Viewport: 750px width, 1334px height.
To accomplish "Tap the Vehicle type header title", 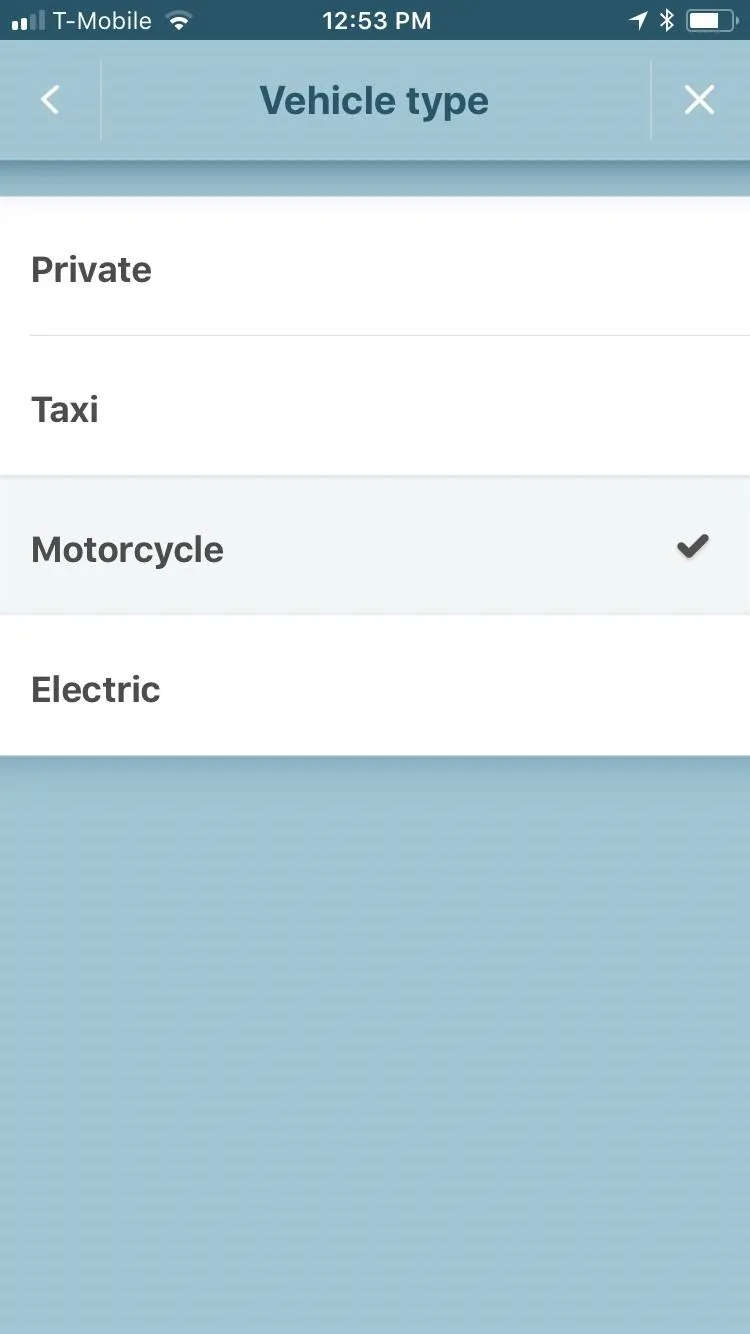I will click(x=374, y=100).
